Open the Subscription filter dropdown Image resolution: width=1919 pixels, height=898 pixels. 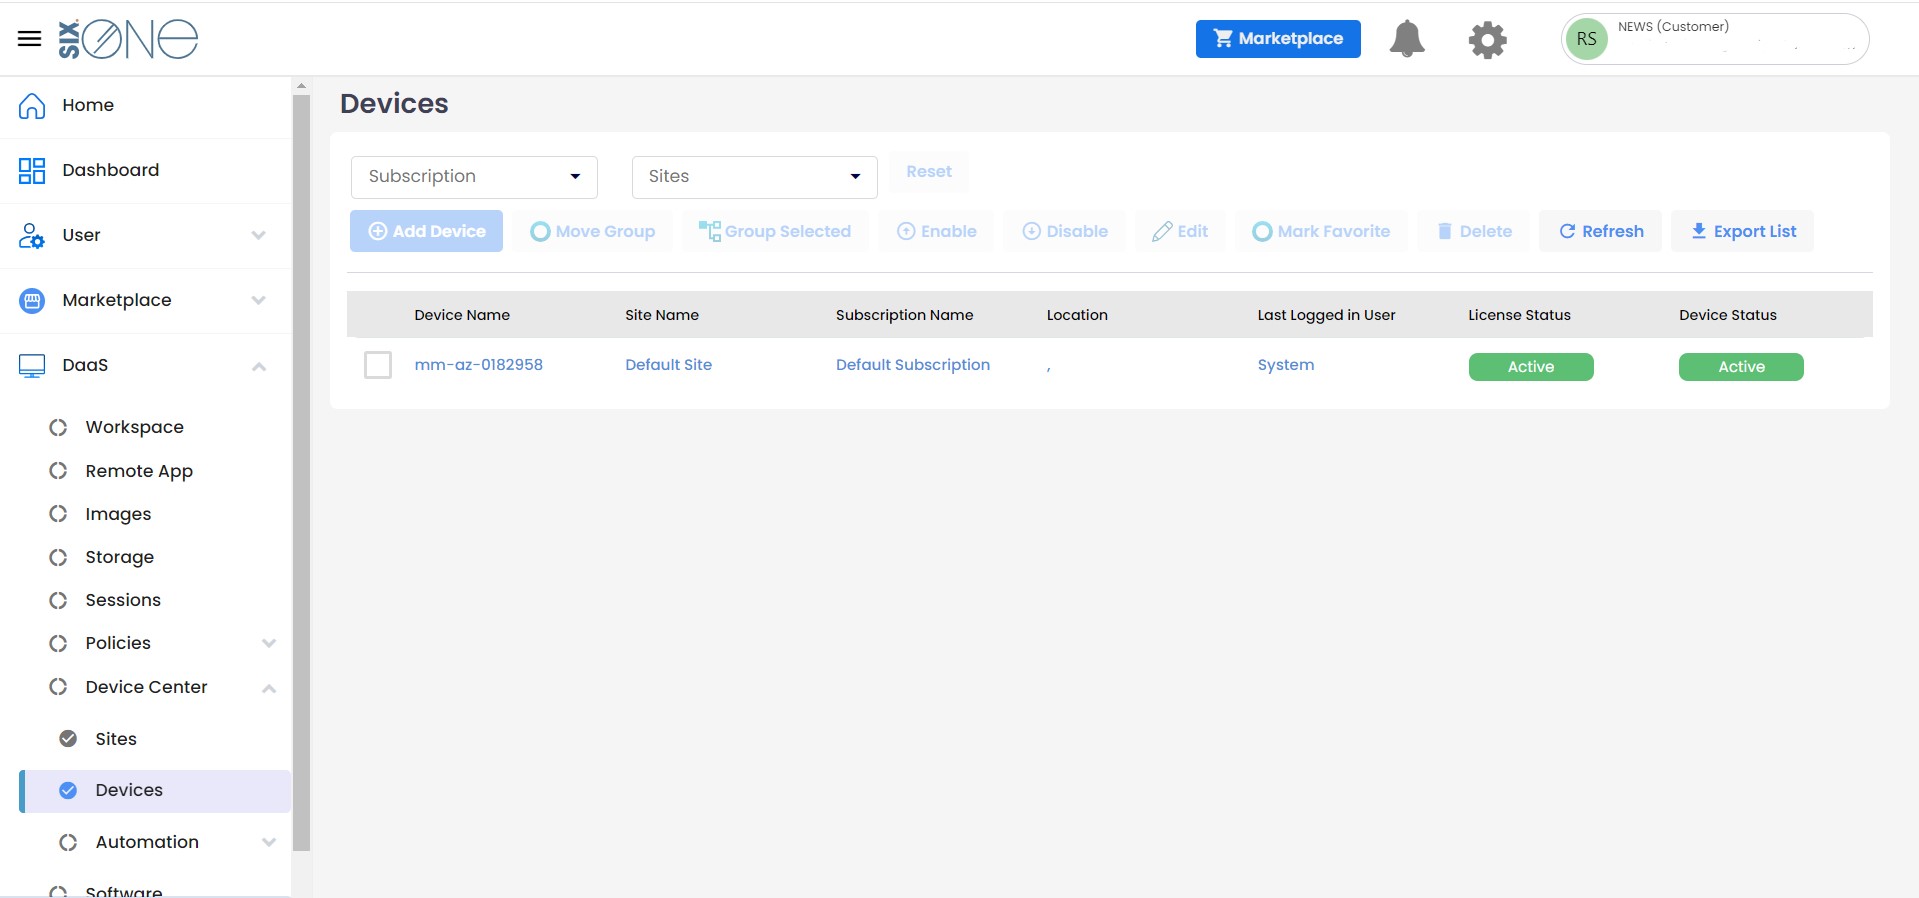[474, 177]
